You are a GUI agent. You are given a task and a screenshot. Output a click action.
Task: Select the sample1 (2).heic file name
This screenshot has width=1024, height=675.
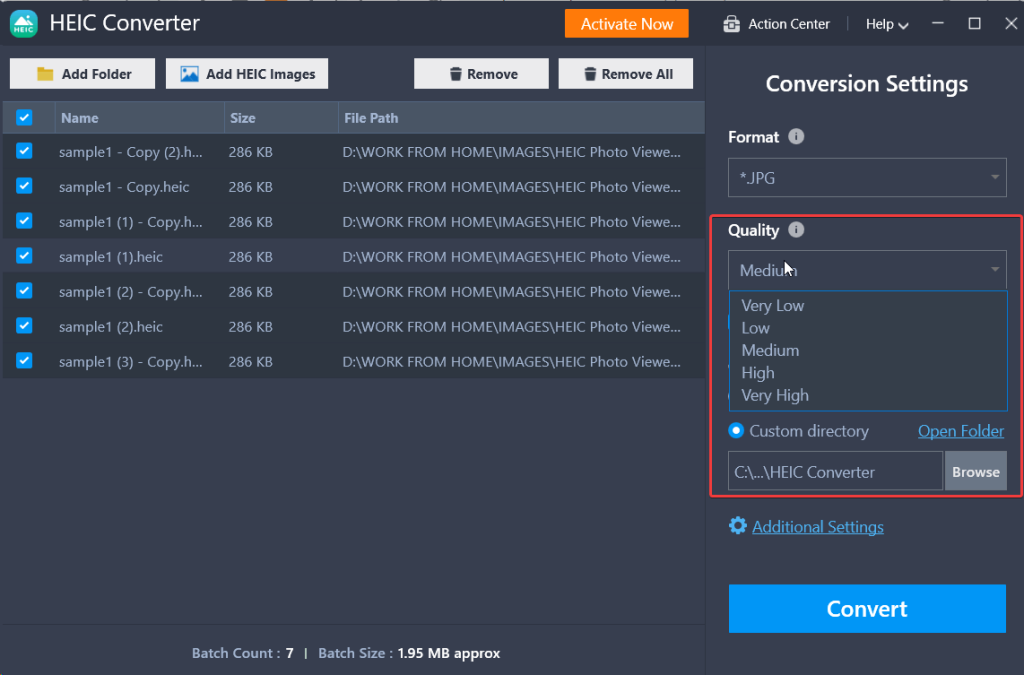[x=110, y=326]
